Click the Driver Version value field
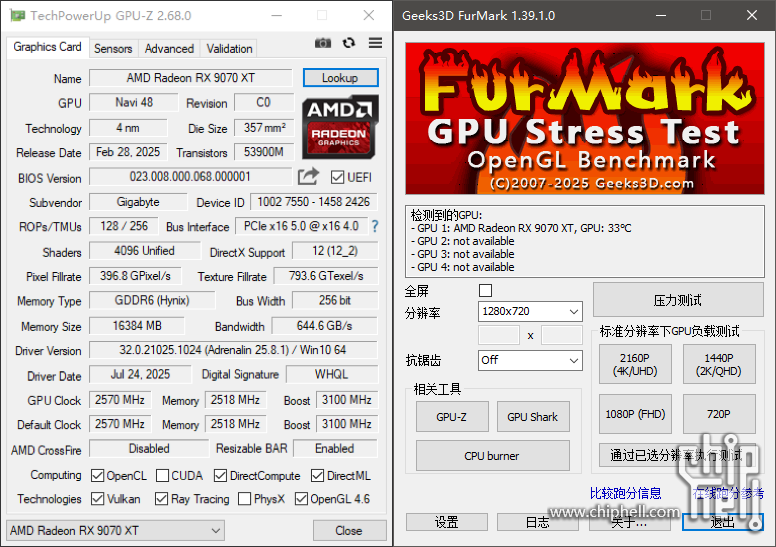Screen dimensions: 776x547 [233, 350]
